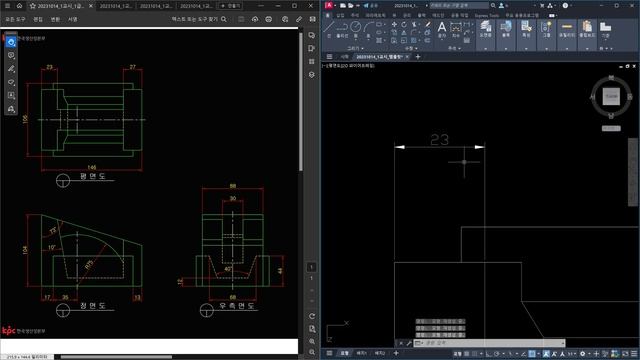Choose the Dimension tool in Annotation panel
The image size is (640, 360).
456,29
